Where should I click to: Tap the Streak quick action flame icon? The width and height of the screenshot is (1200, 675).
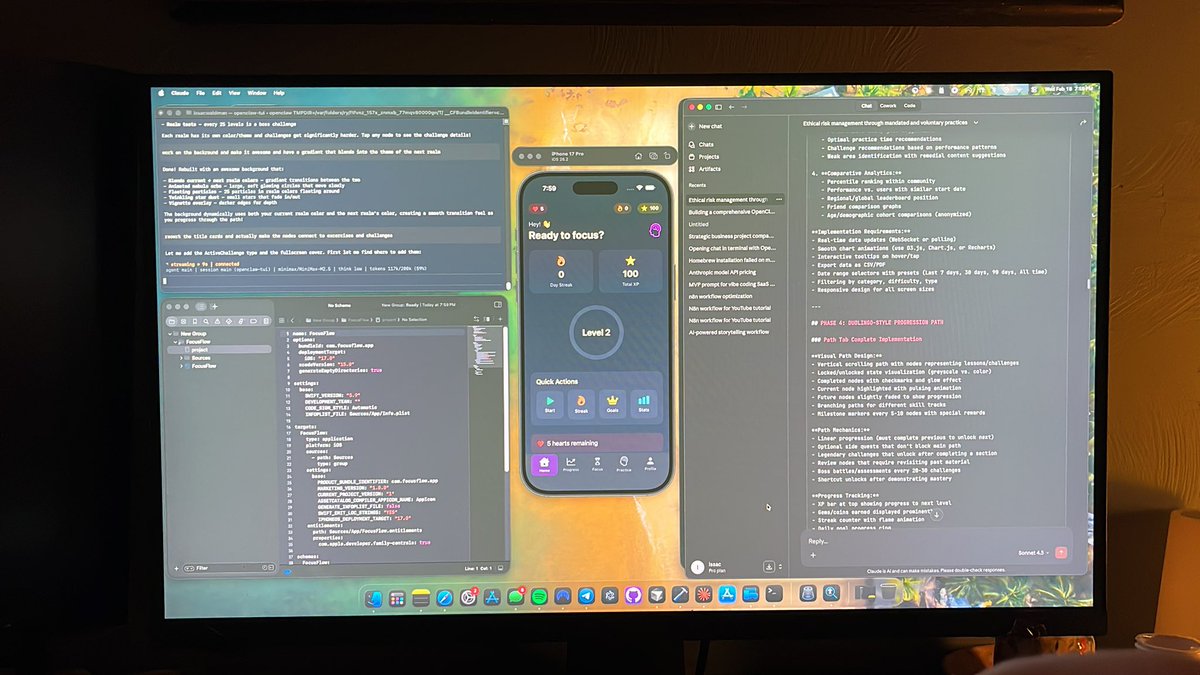[581, 400]
